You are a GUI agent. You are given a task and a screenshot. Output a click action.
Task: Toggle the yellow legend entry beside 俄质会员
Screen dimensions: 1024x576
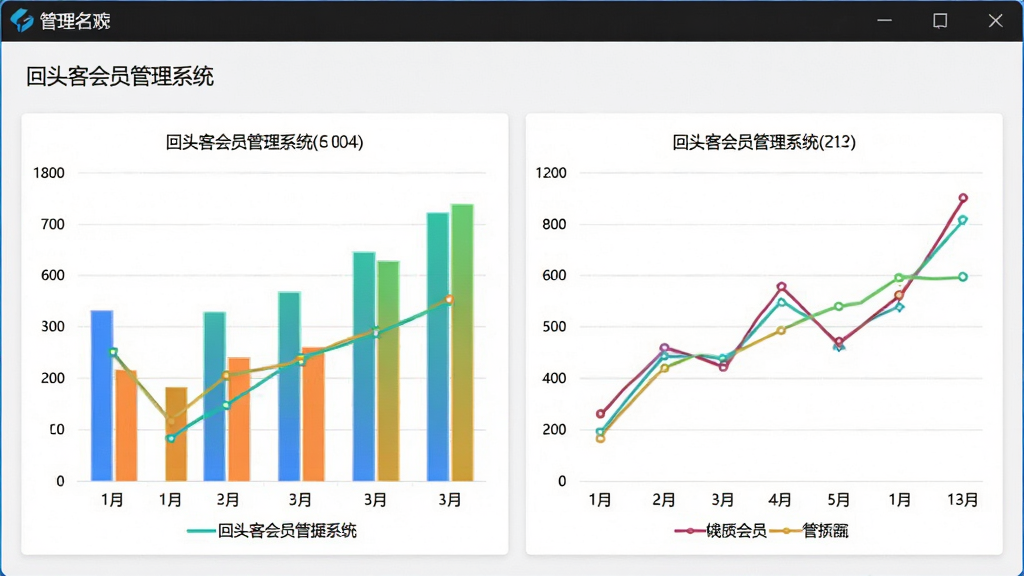(x=809, y=530)
